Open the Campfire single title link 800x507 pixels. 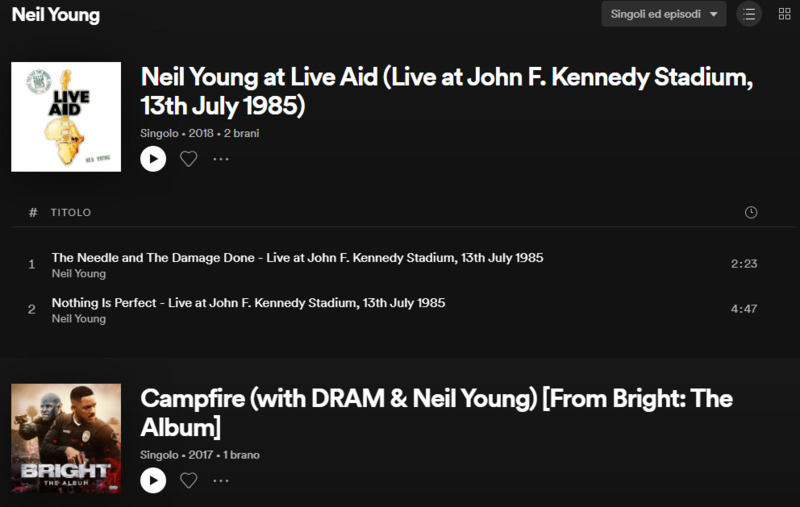click(436, 412)
